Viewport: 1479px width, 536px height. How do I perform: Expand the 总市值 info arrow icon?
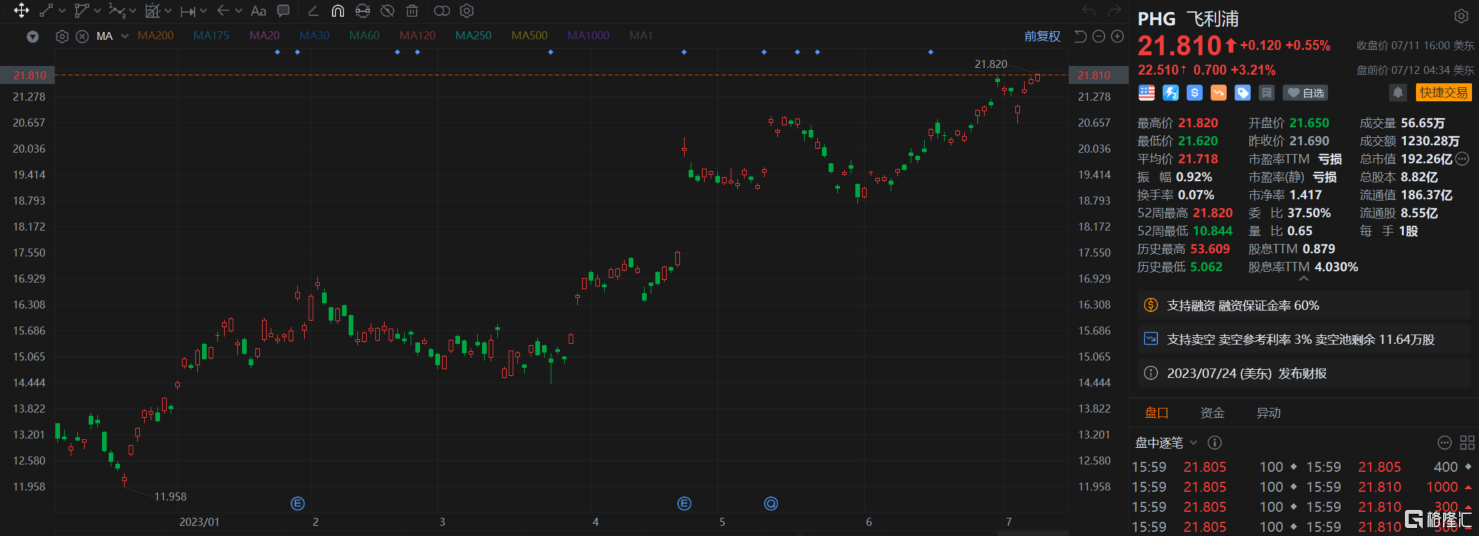[1461, 158]
